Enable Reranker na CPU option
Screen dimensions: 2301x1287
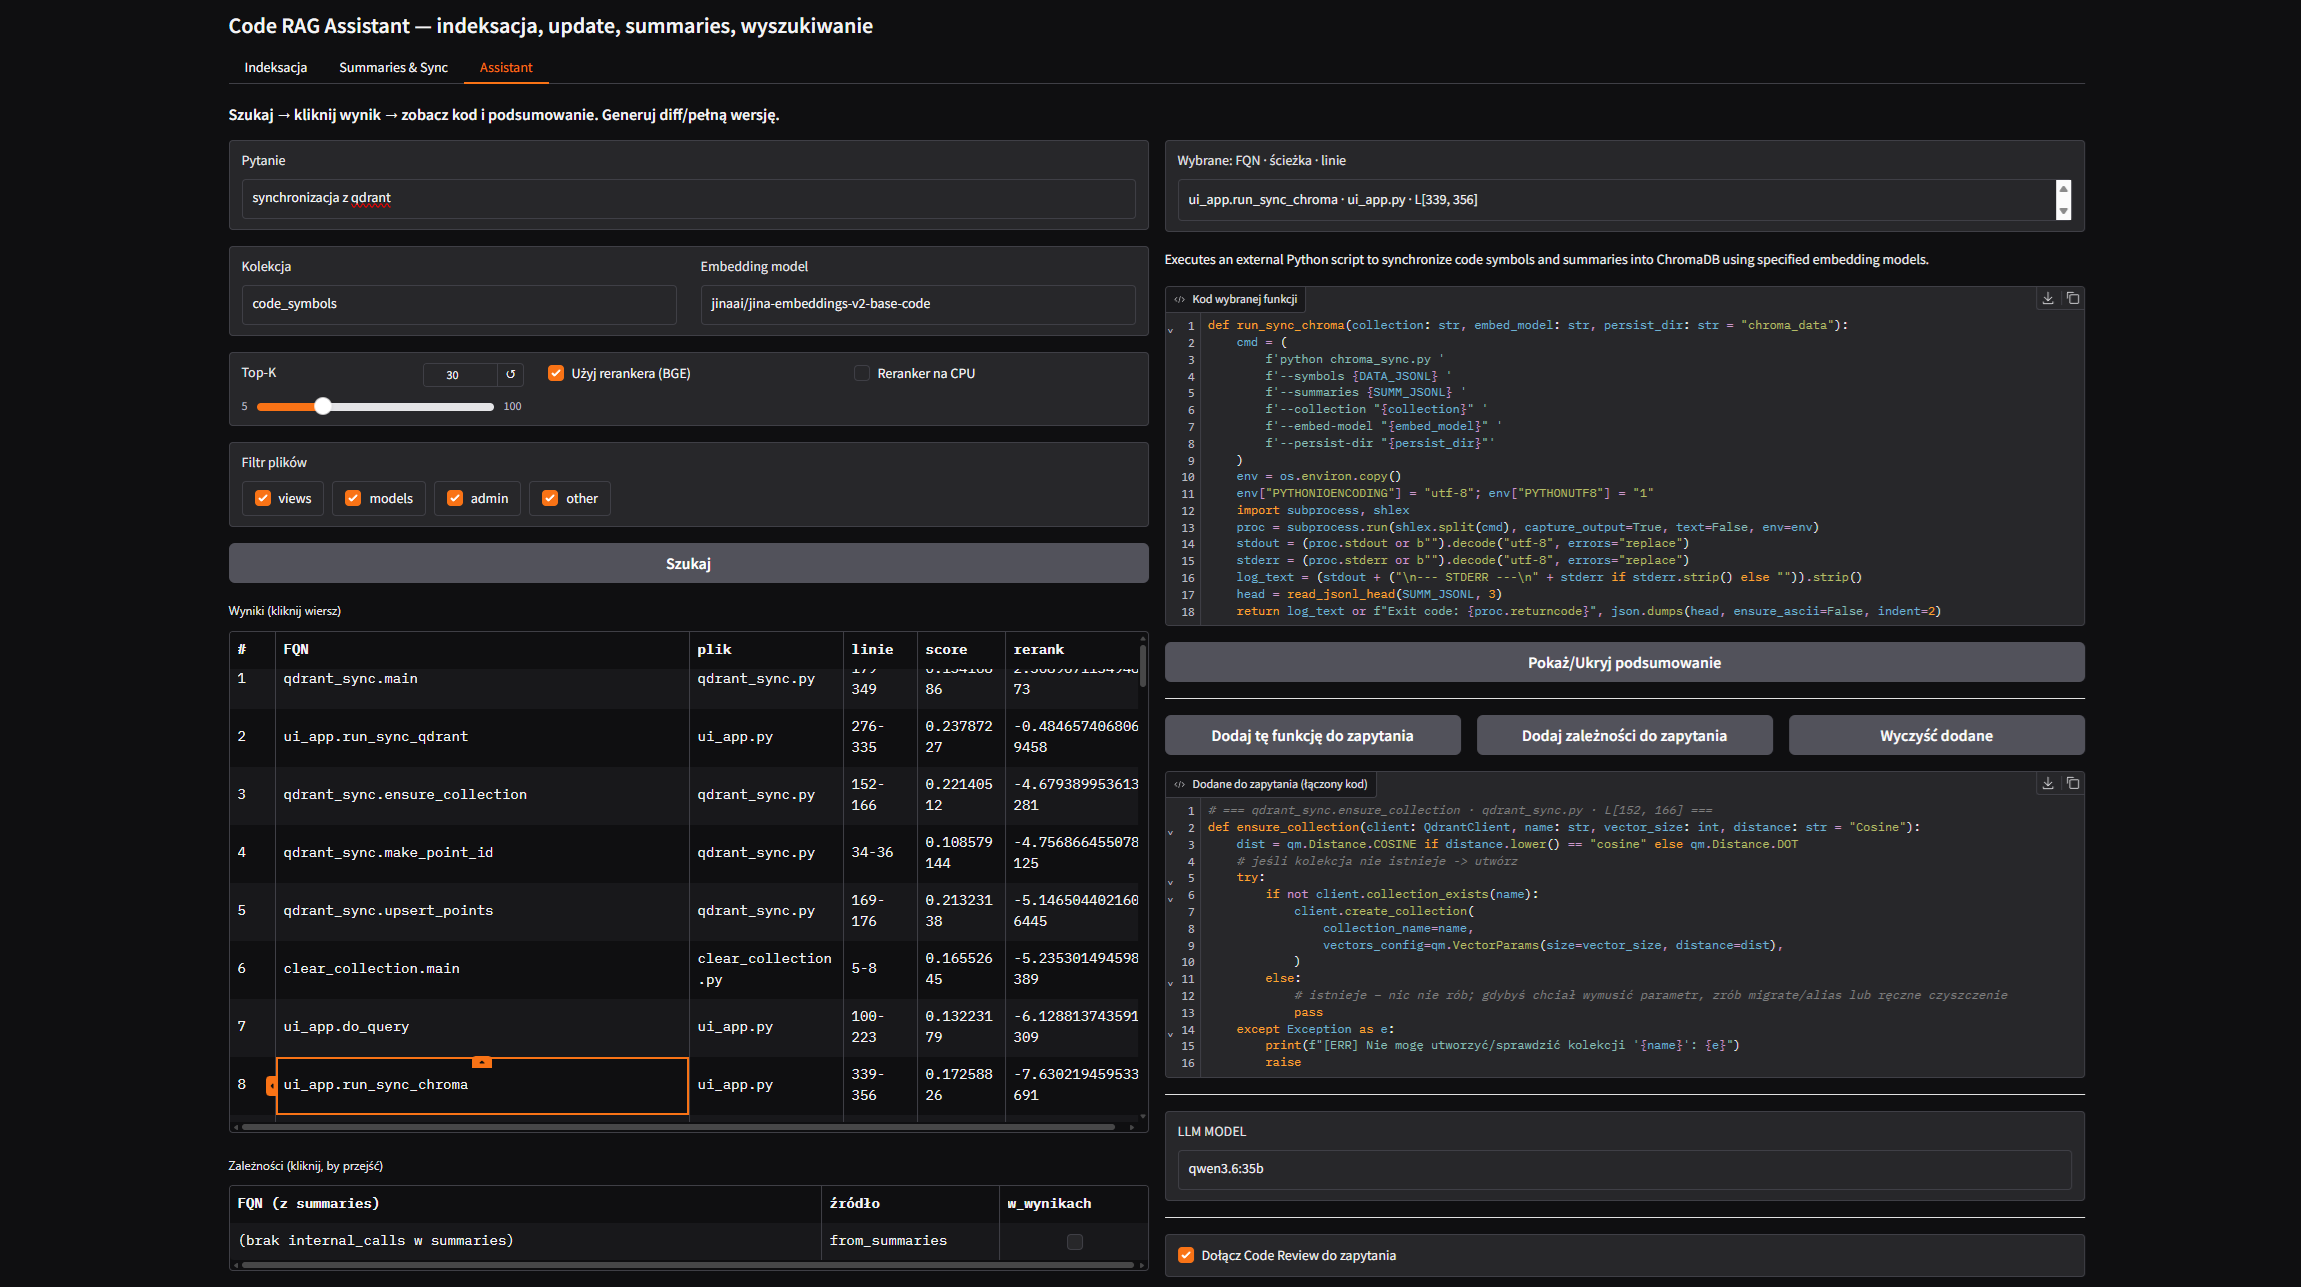pyautogui.click(x=862, y=373)
